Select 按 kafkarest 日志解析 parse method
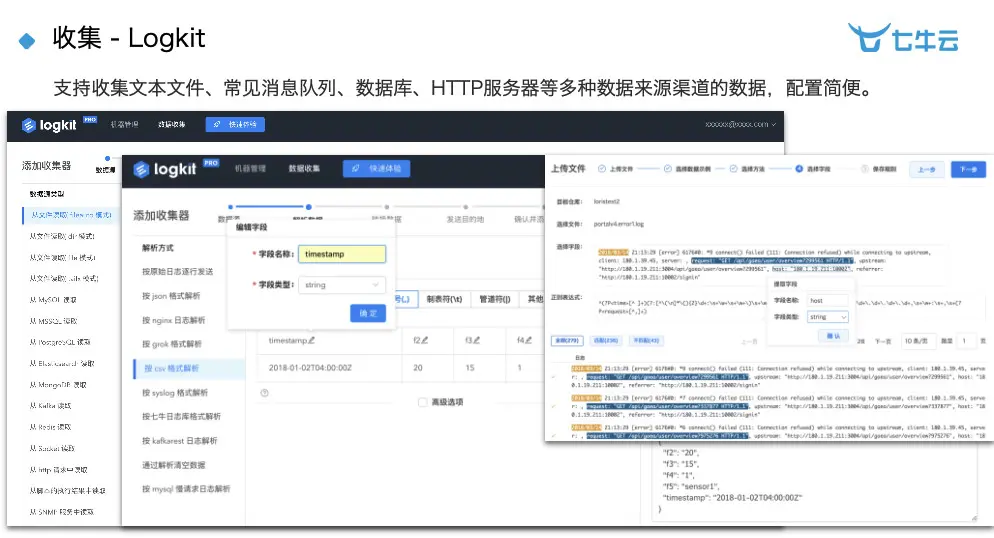Viewport: 994px width, 538px height. (x=179, y=440)
